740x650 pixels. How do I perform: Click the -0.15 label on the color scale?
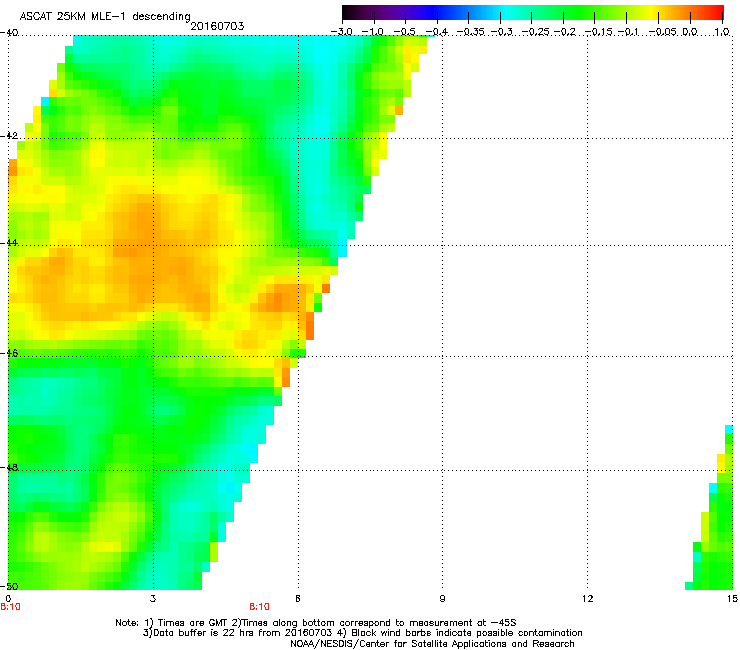[599, 32]
